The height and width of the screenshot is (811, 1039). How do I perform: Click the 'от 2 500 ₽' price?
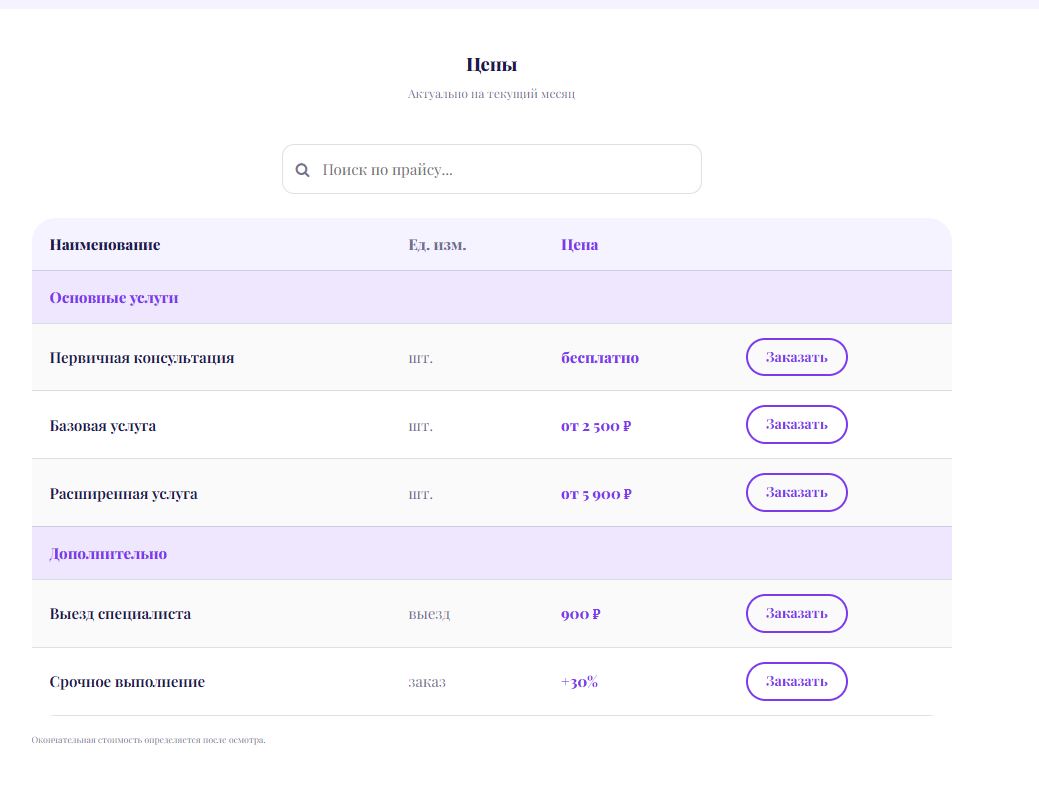pos(596,426)
